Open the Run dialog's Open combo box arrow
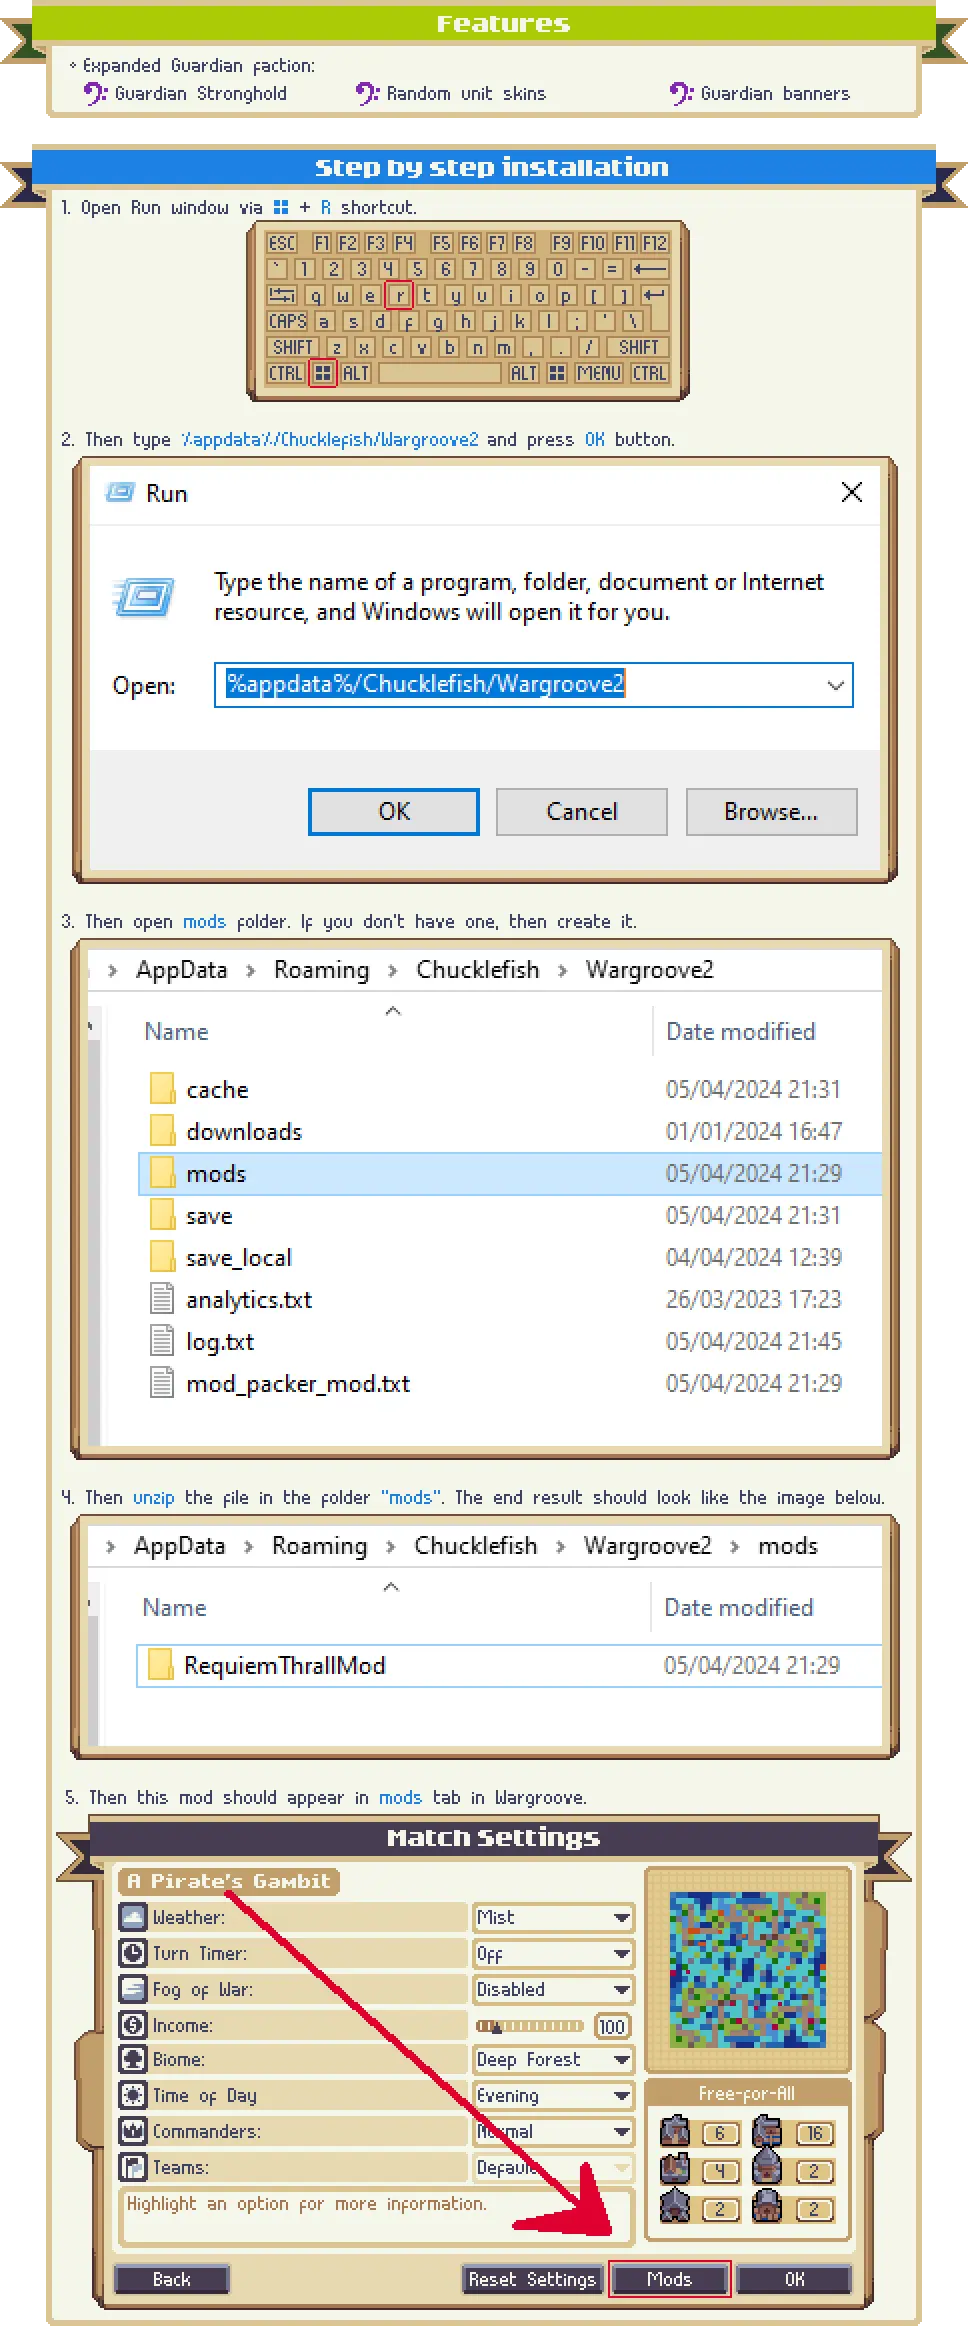This screenshot has height=2326, width=968. tap(835, 685)
